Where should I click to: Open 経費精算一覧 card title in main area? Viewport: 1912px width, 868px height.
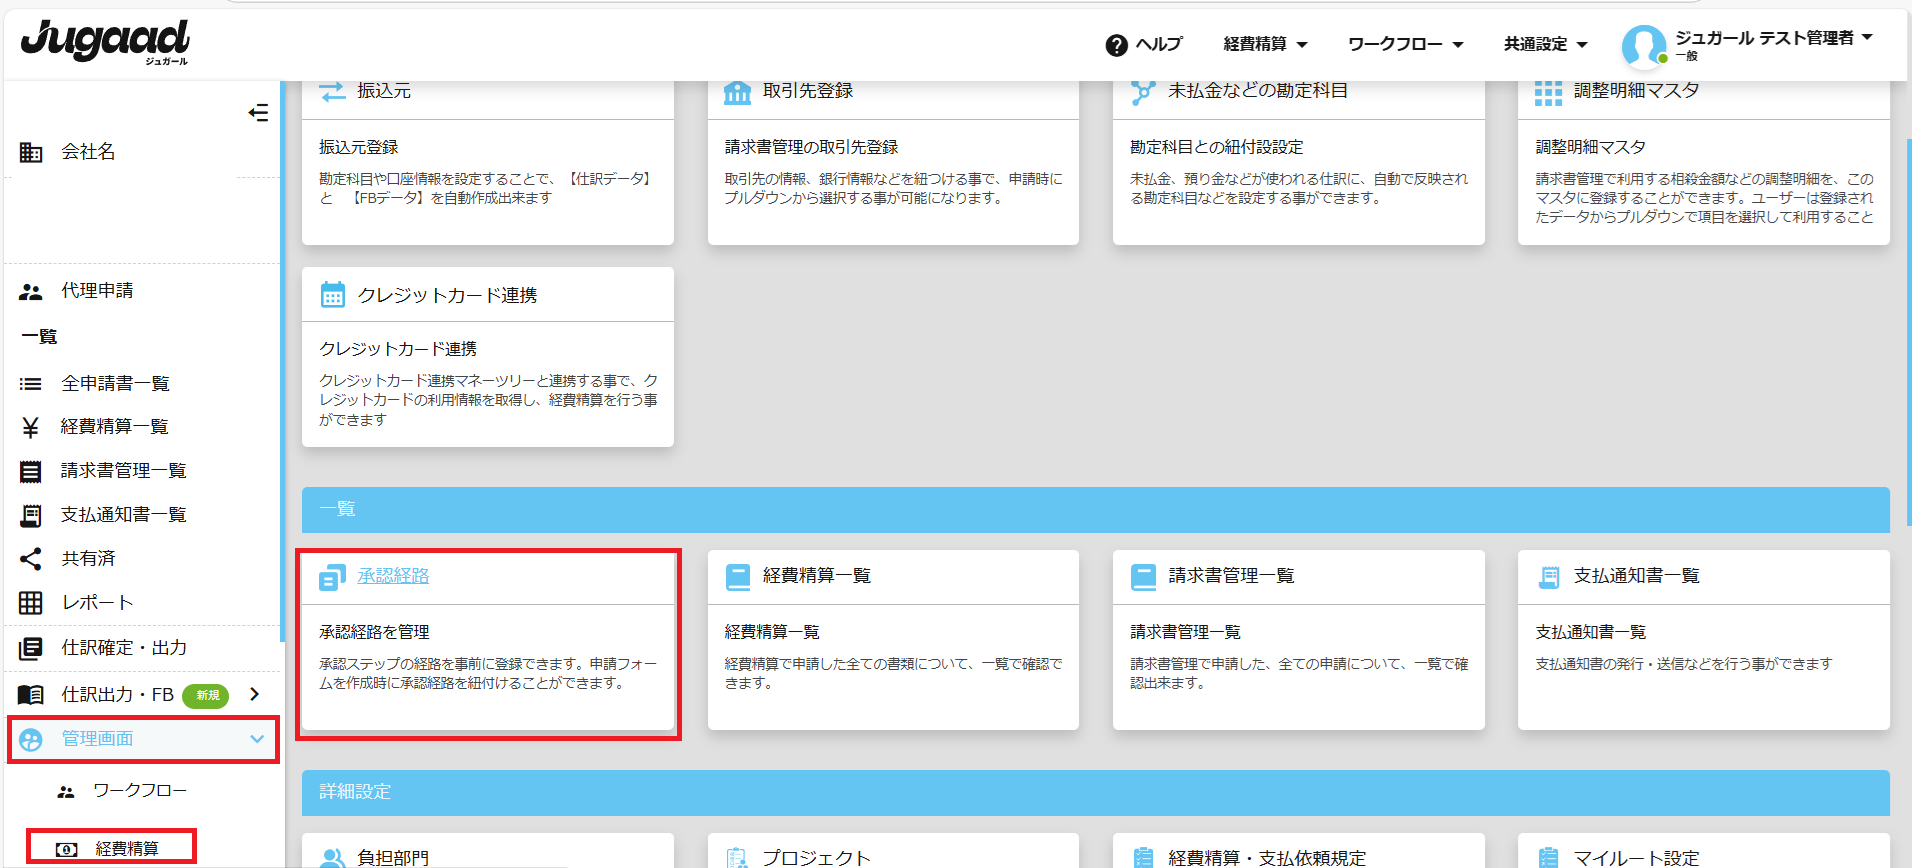pyautogui.click(x=817, y=576)
